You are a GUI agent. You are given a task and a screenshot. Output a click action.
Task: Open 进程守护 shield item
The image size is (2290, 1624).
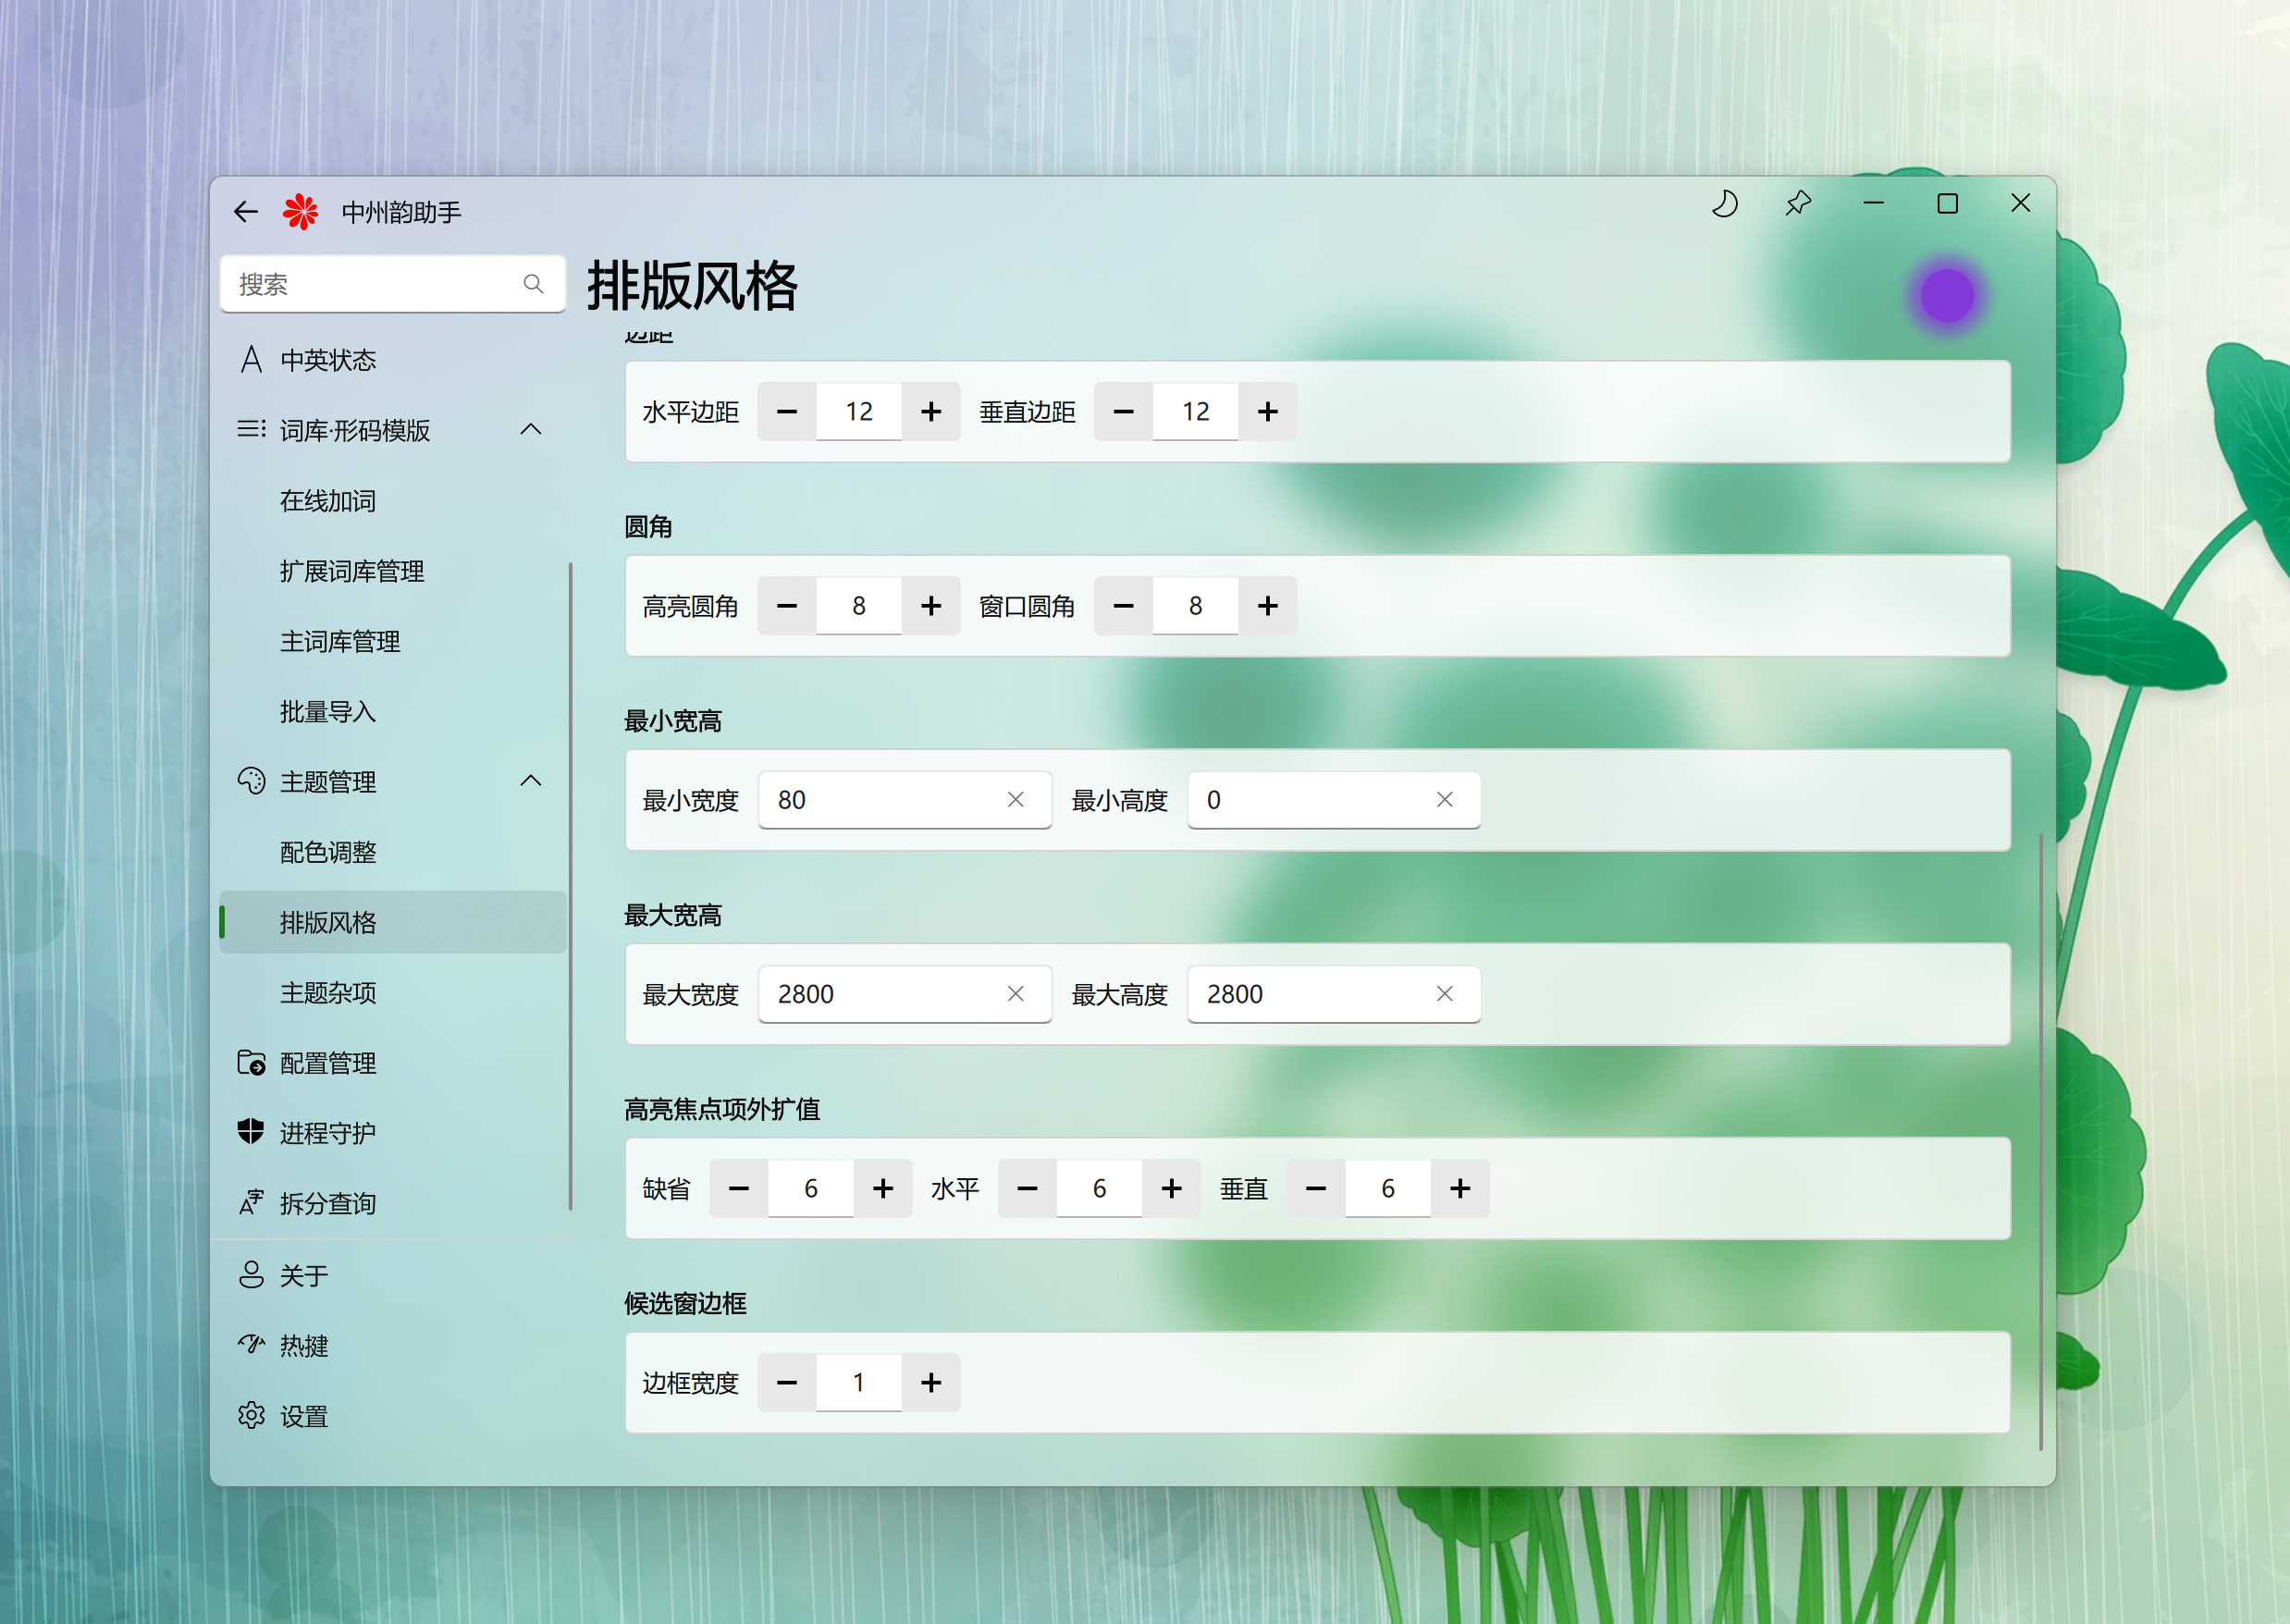[x=328, y=1133]
